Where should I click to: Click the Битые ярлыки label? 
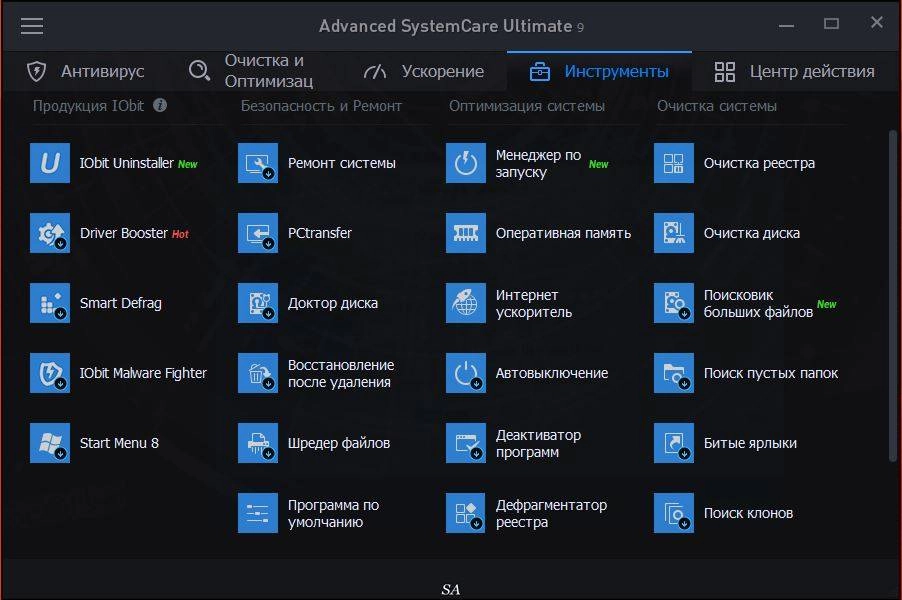point(750,443)
